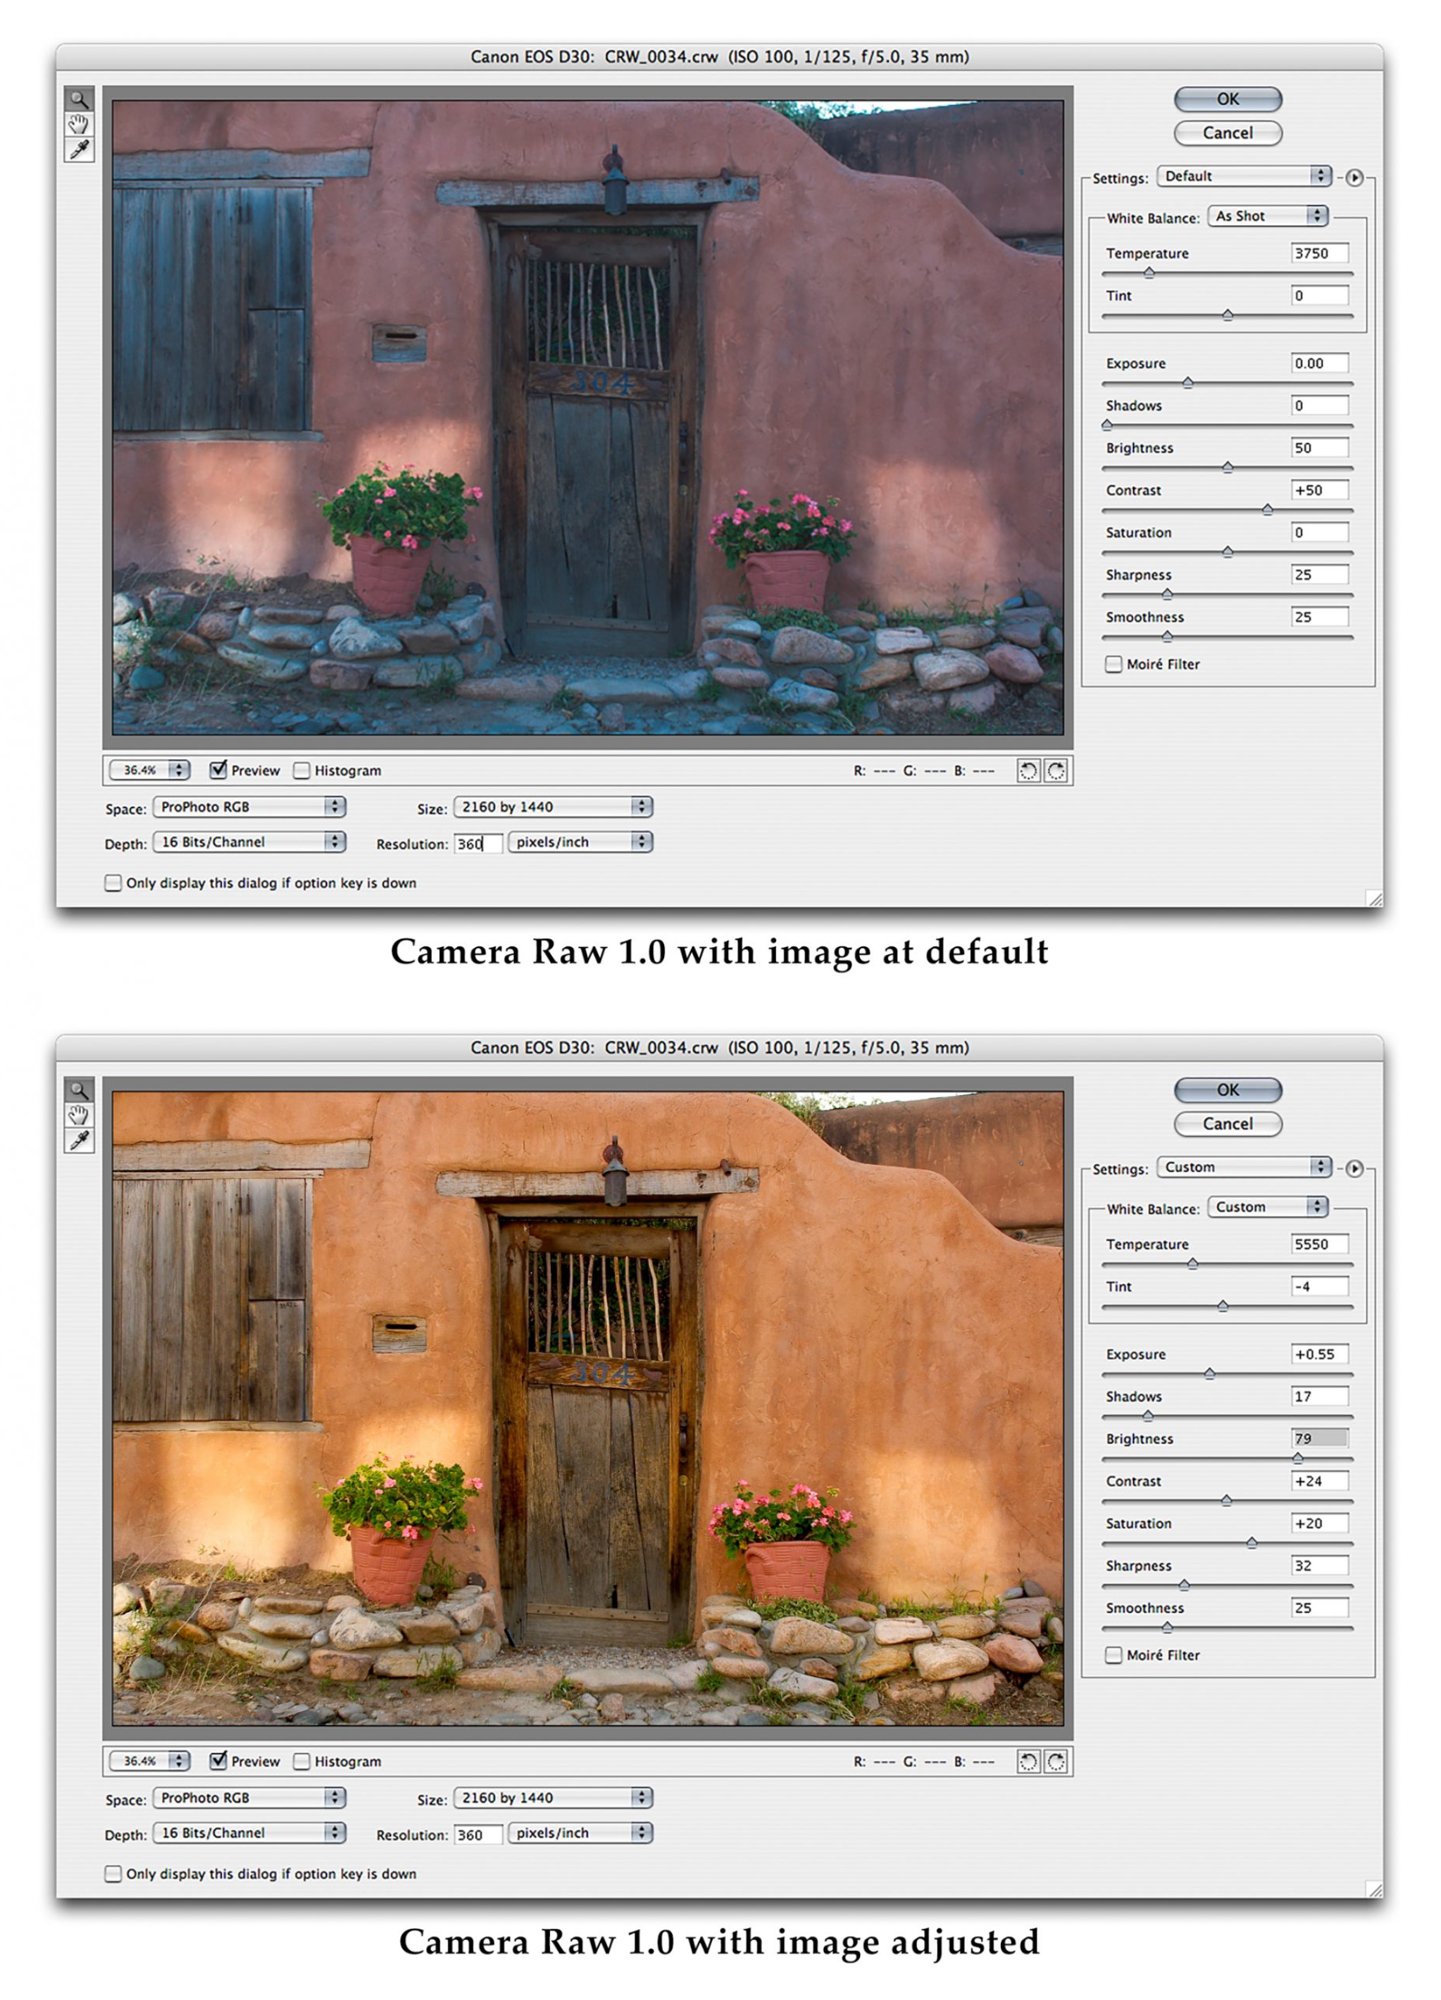Expand the ProPhoto RGB Space dropdown in the adjusted-image dialog

click(x=249, y=1797)
